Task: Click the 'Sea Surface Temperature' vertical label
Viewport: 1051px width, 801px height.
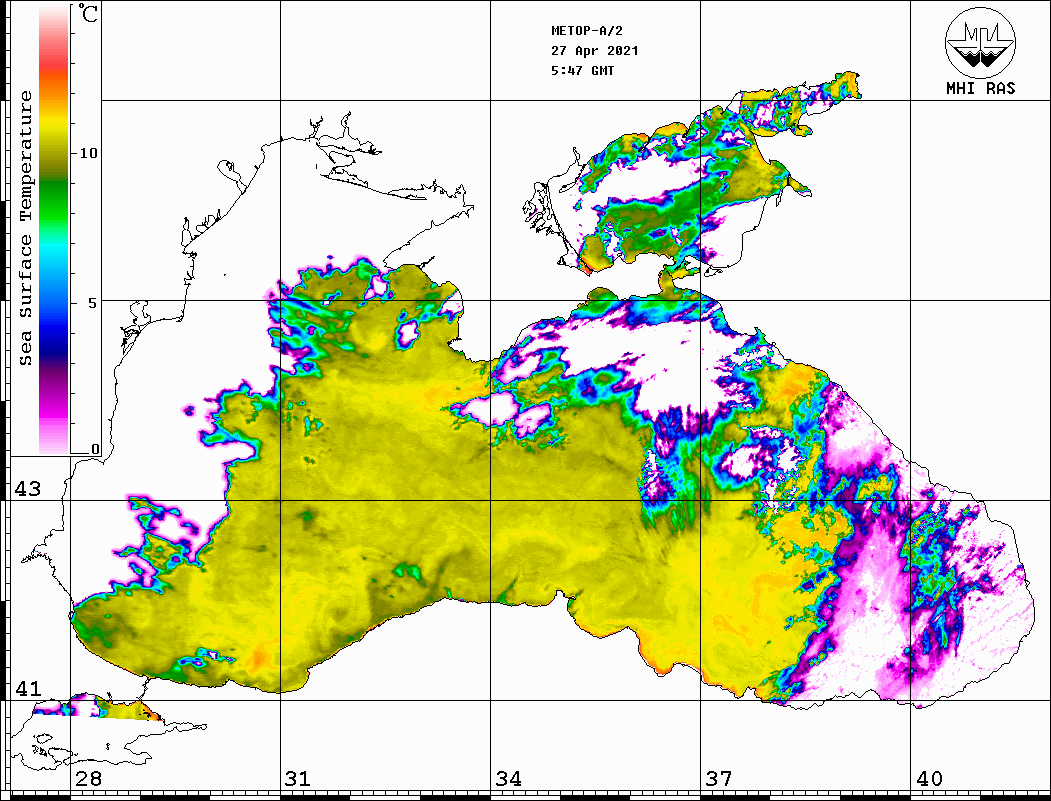Action: coord(25,228)
